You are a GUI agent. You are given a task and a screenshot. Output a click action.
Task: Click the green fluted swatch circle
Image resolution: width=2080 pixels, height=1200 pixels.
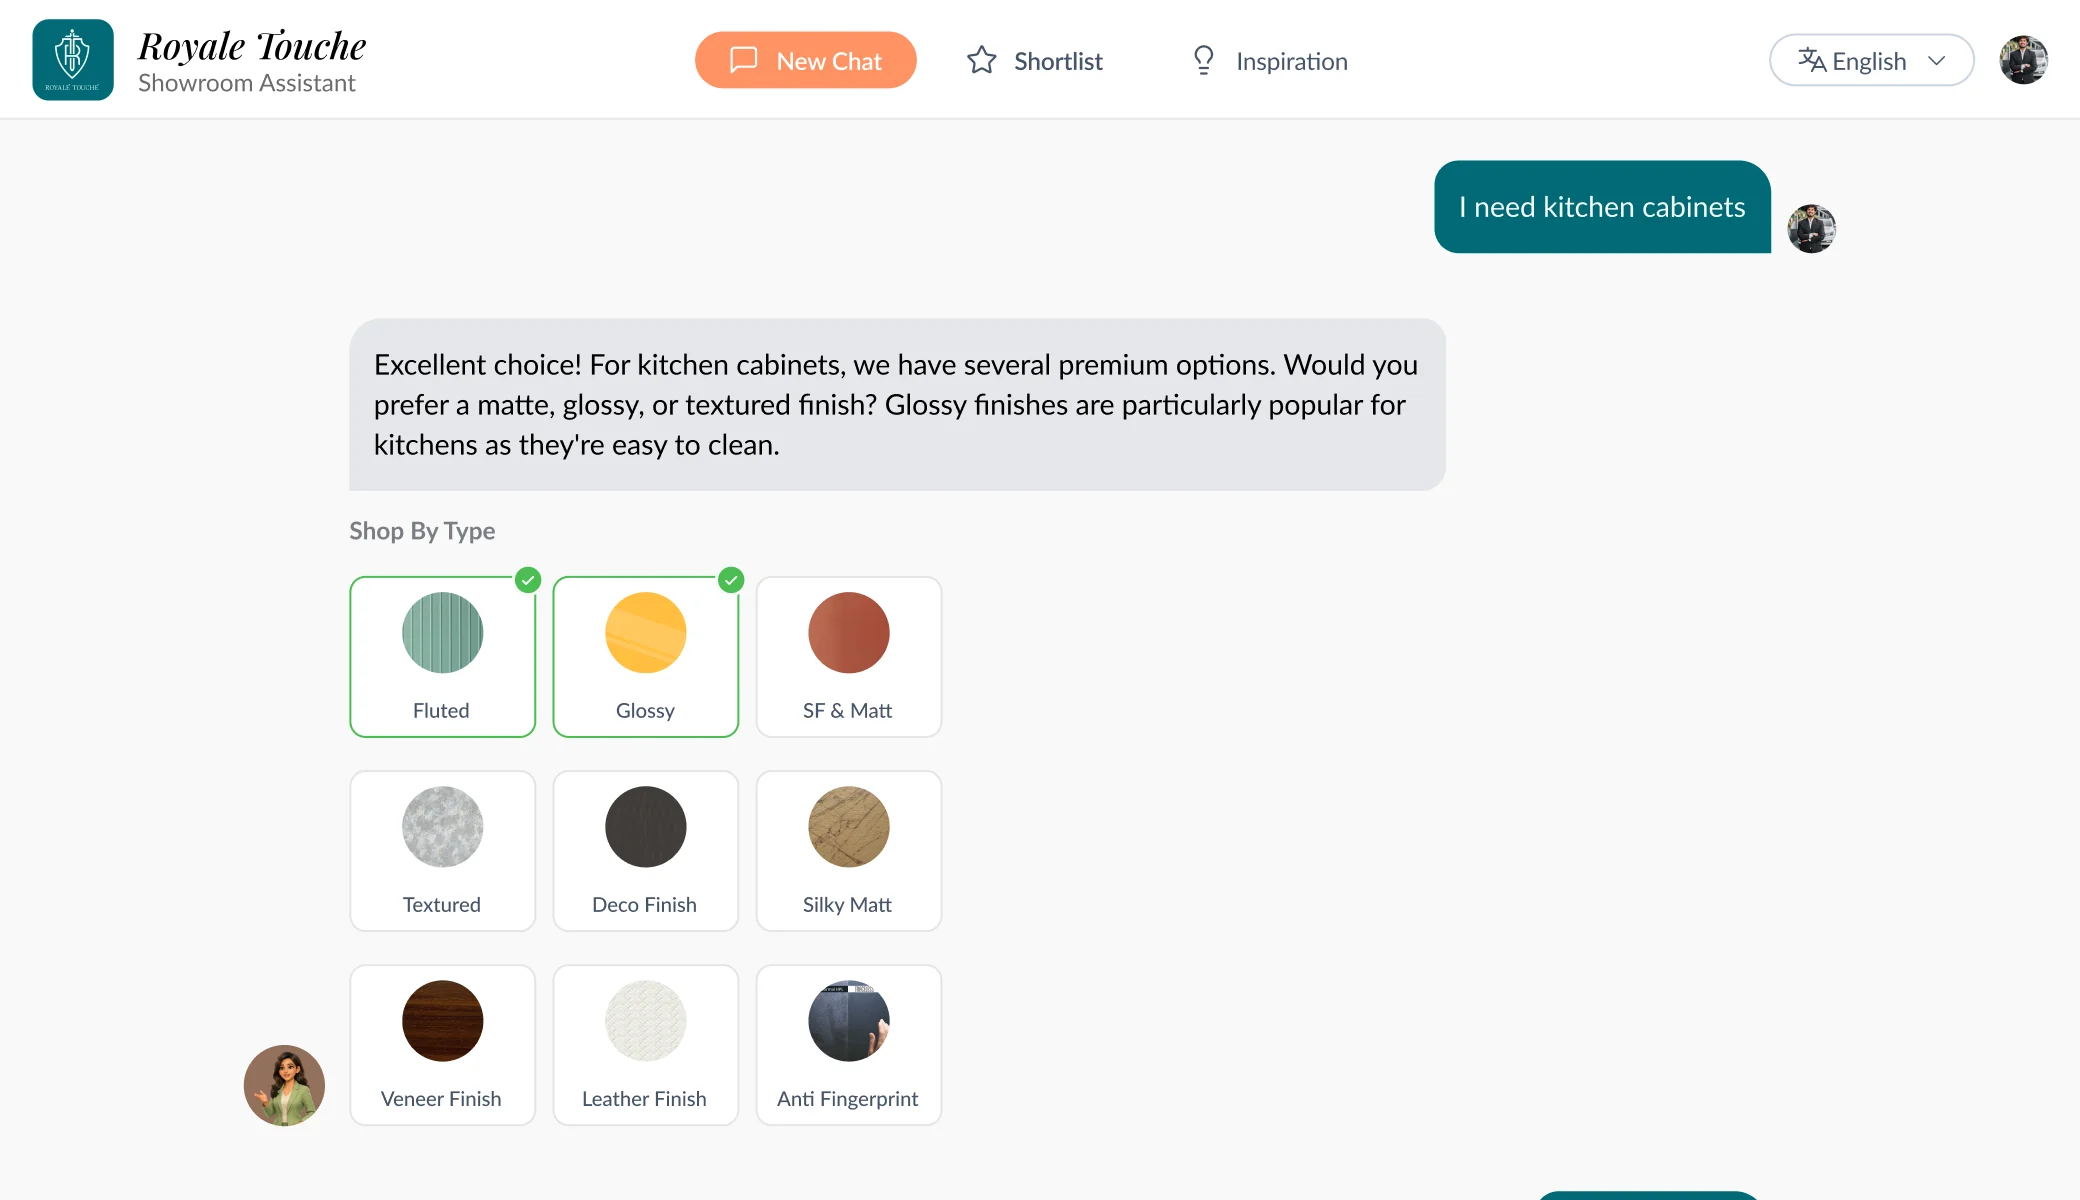coord(442,633)
